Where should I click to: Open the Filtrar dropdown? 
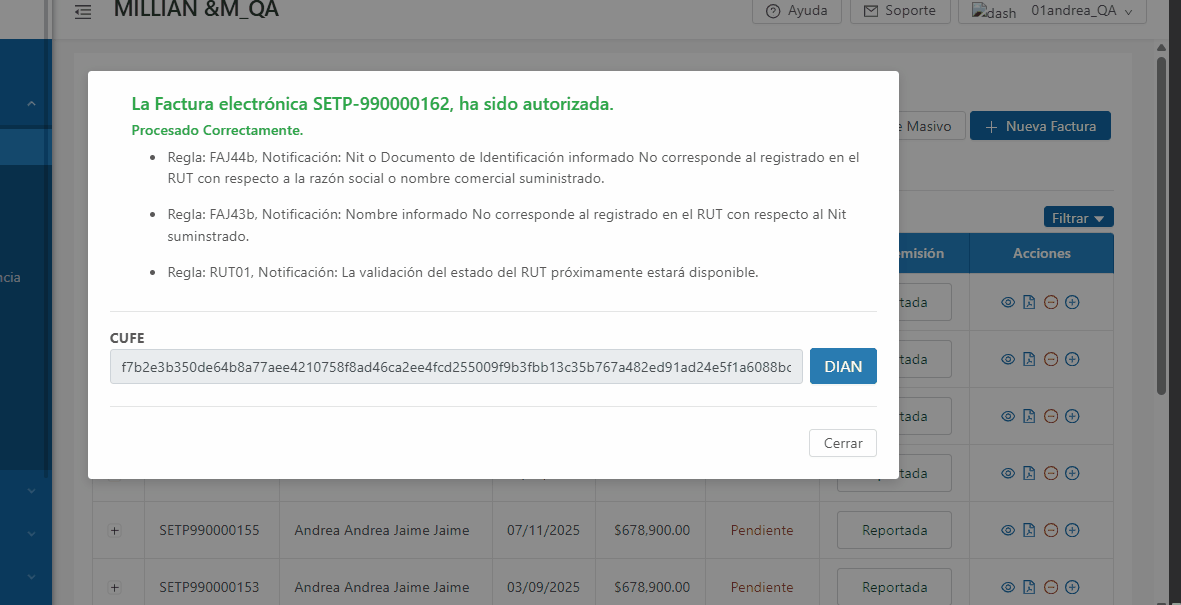(1078, 218)
